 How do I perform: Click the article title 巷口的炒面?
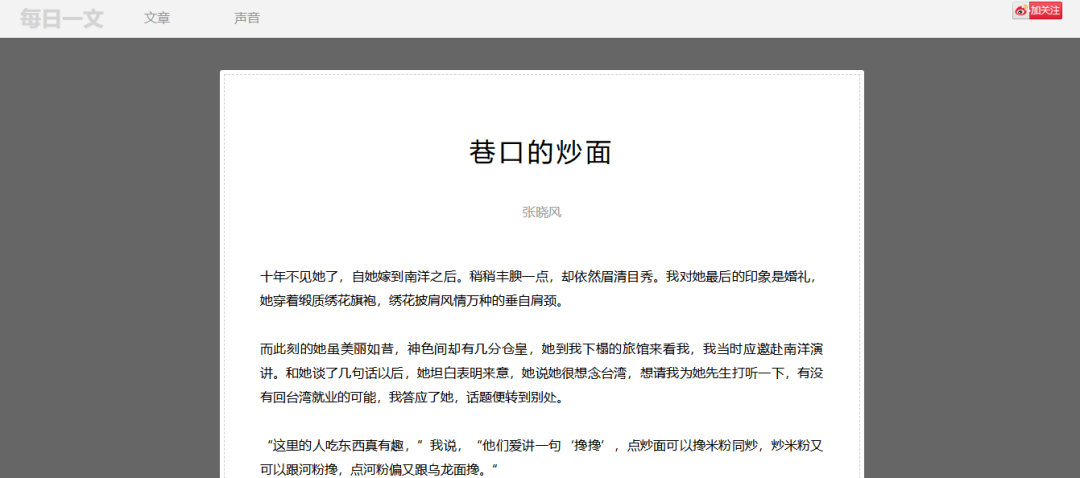point(541,153)
